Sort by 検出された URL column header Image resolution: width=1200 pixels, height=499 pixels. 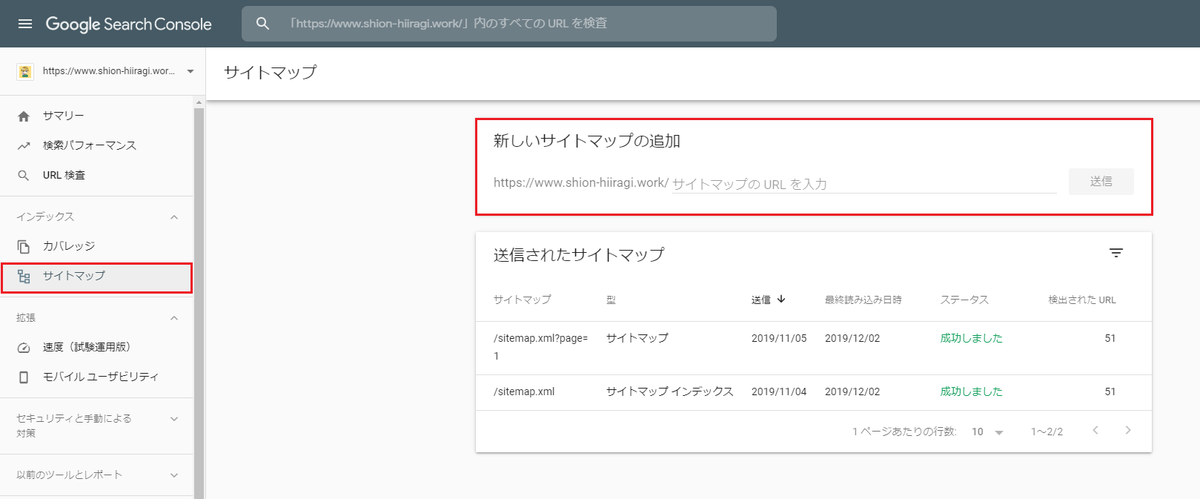(1082, 300)
